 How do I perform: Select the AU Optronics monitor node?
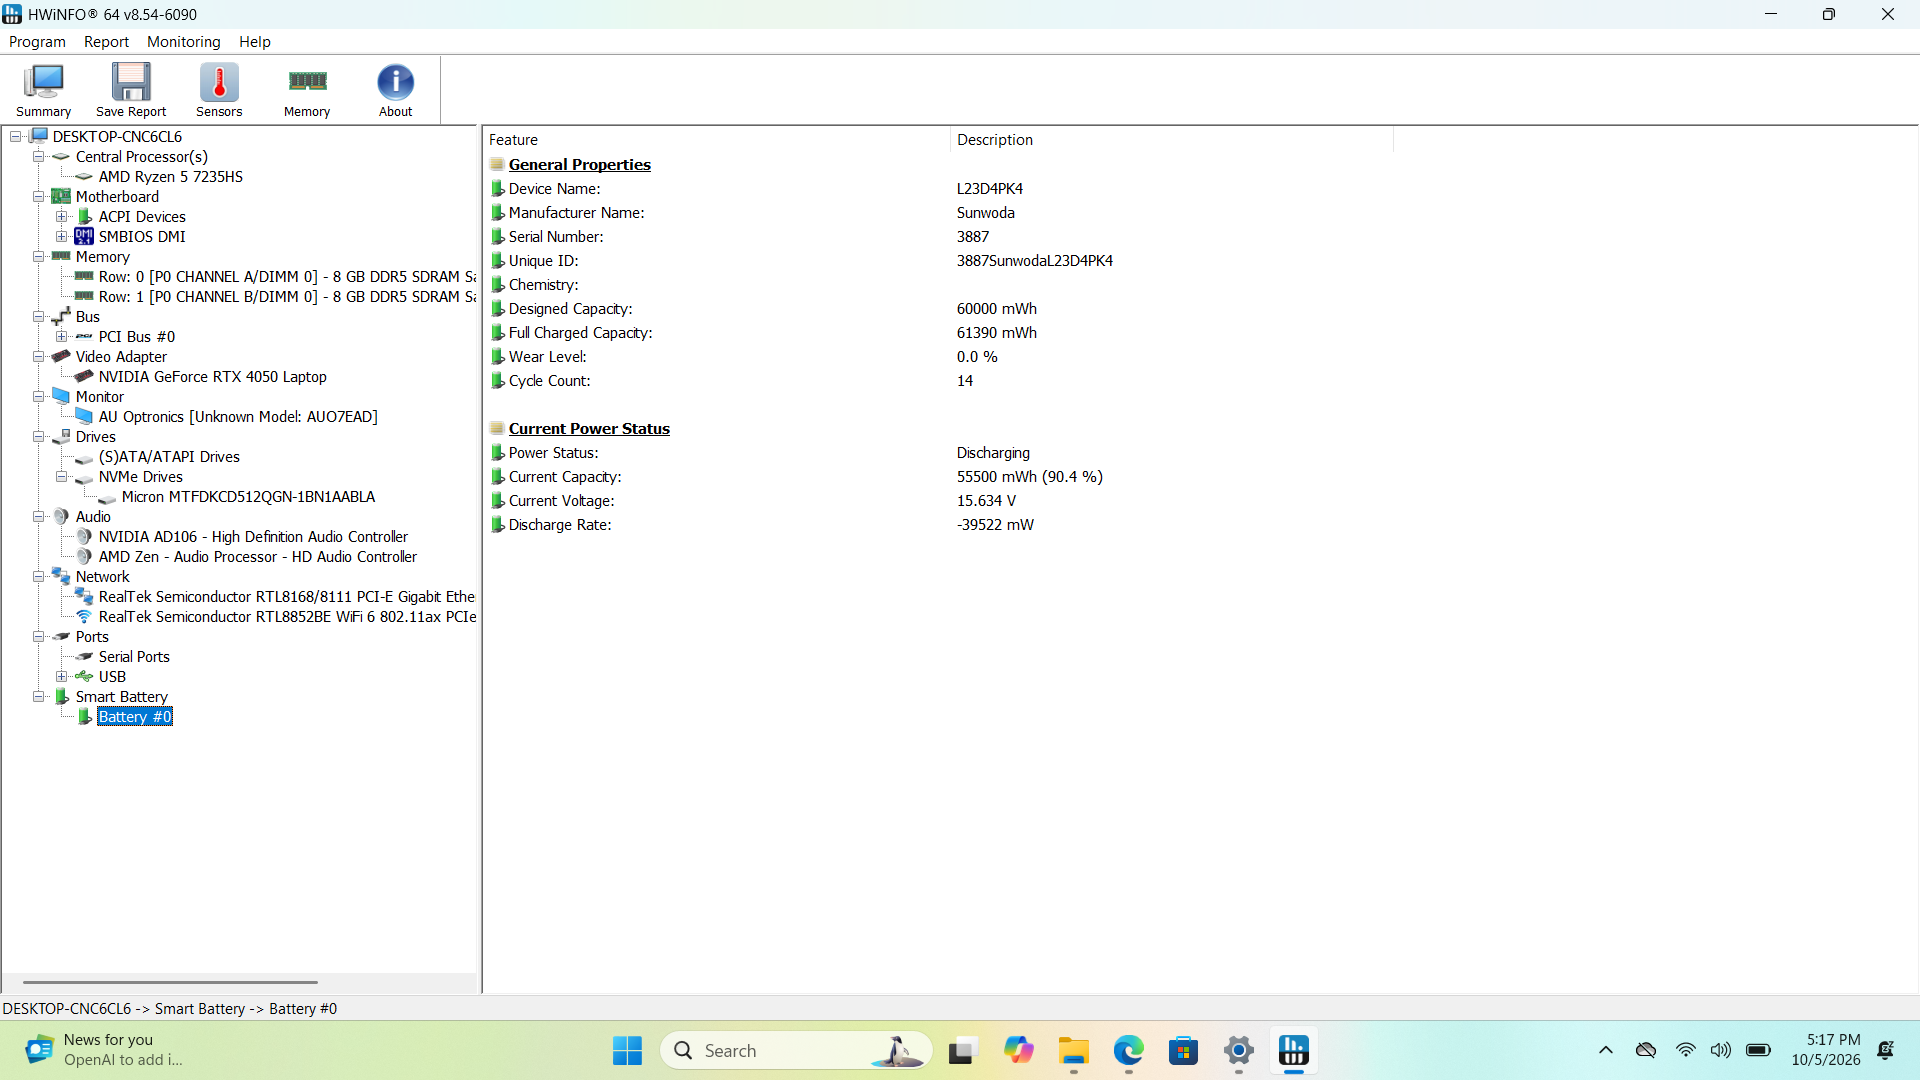coord(238,417)
